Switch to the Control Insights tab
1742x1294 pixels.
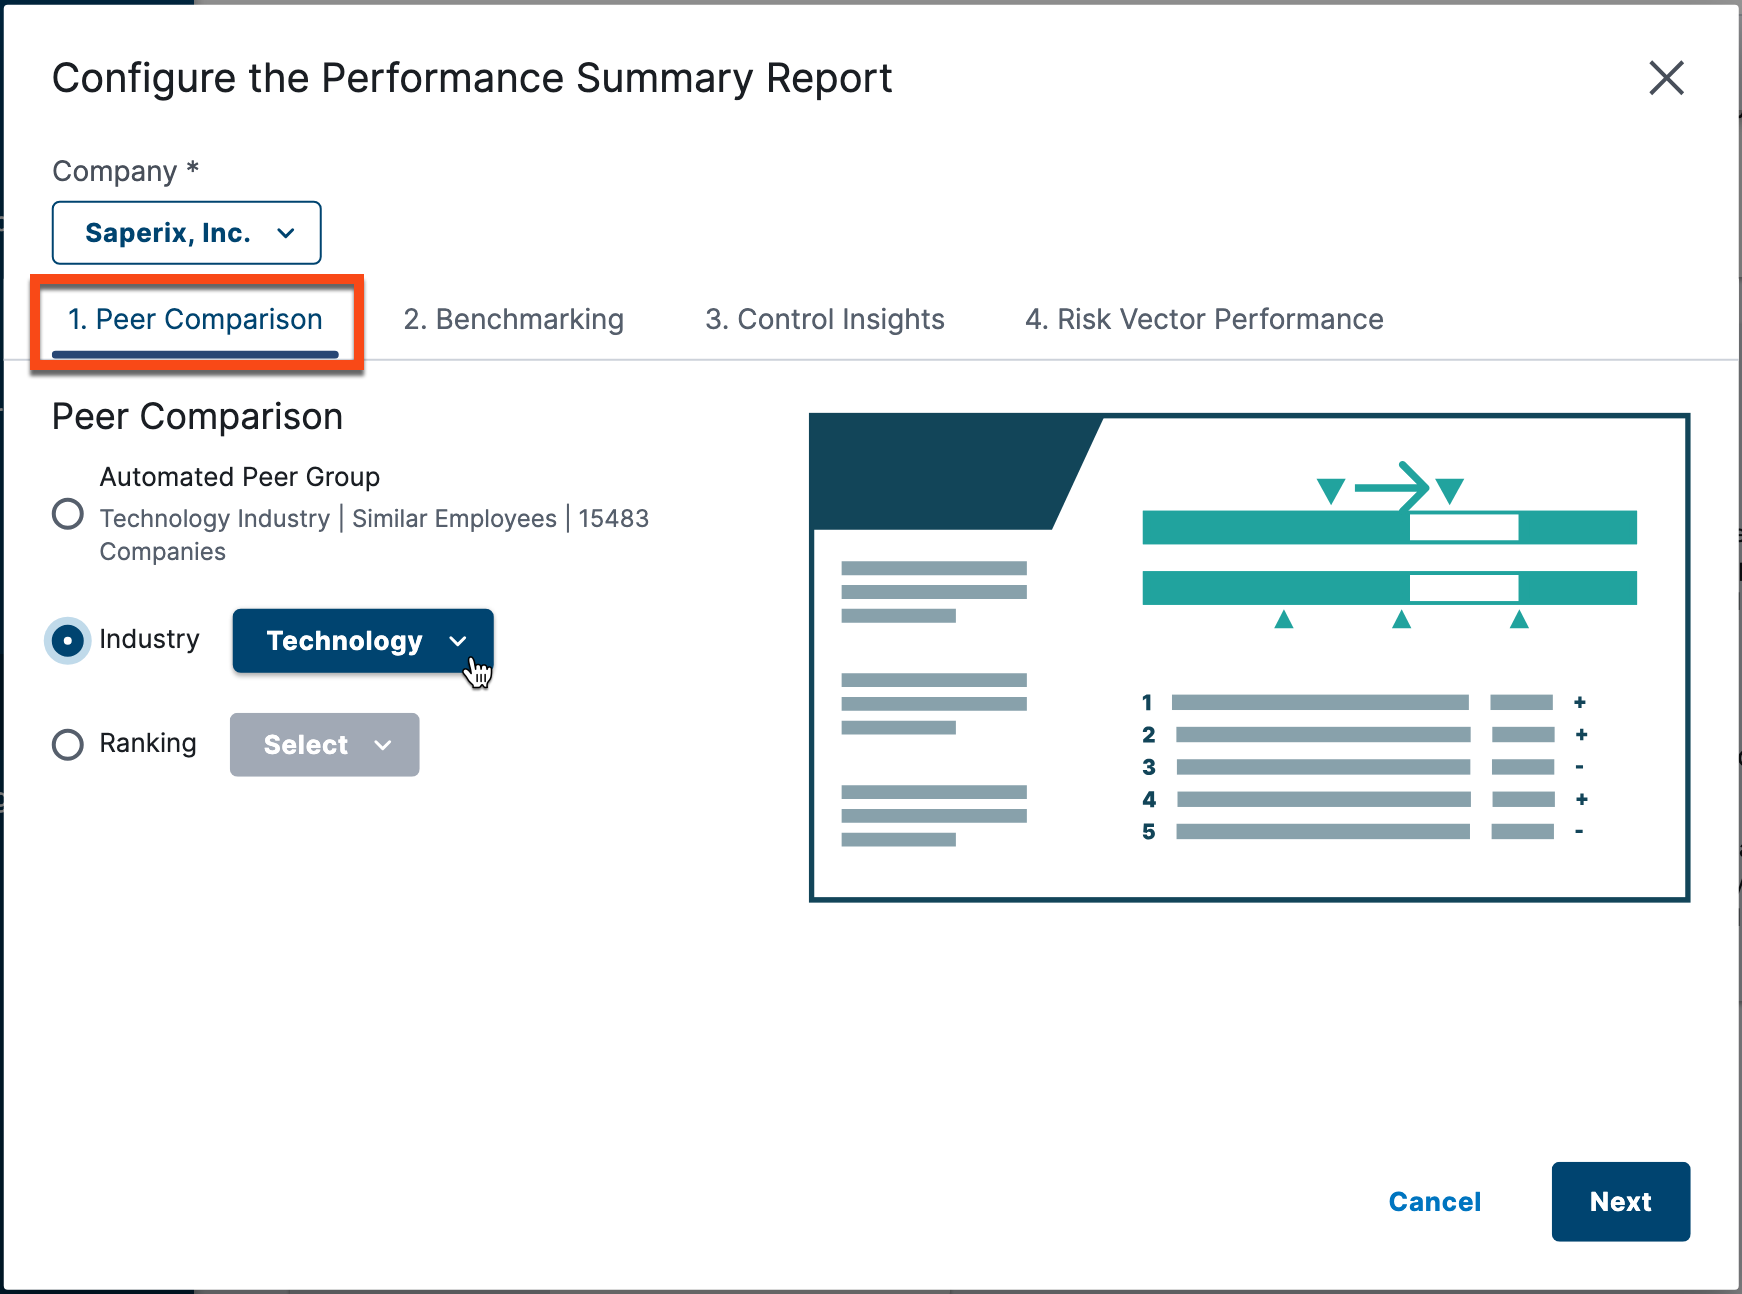(x=824, y=319)
